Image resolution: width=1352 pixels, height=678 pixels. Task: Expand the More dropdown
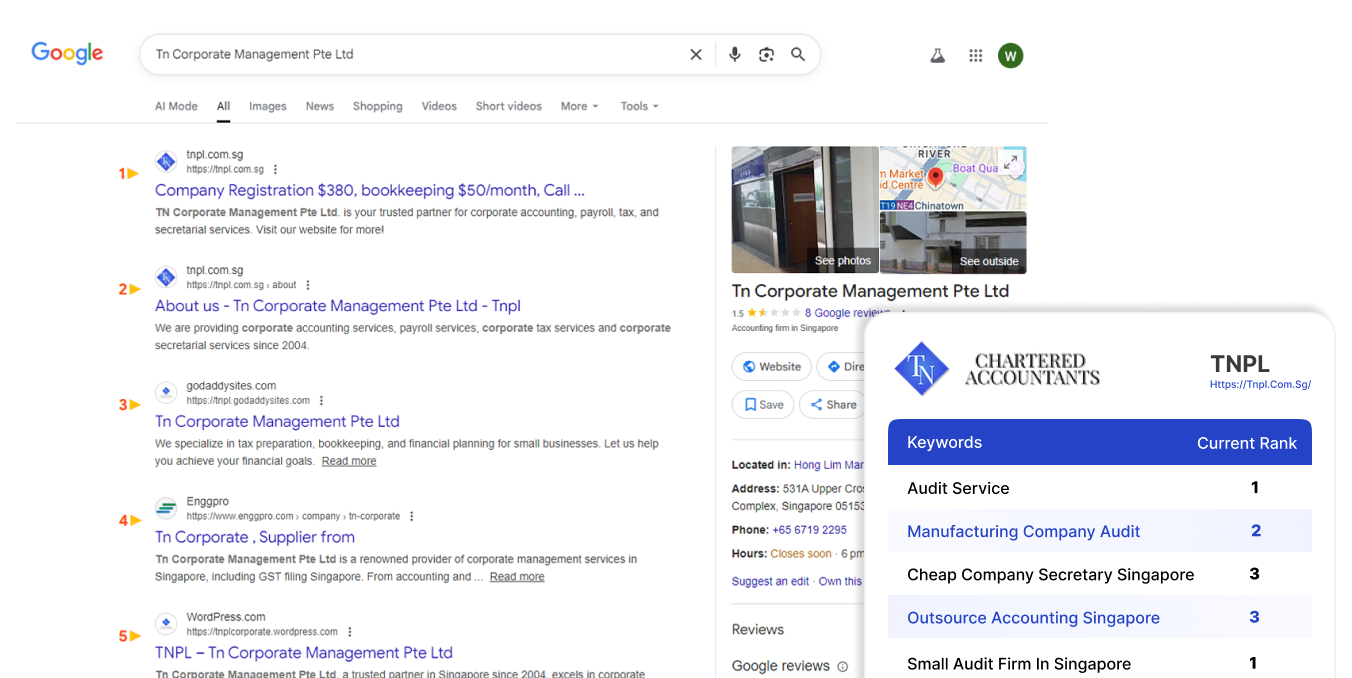click(579, 106)
